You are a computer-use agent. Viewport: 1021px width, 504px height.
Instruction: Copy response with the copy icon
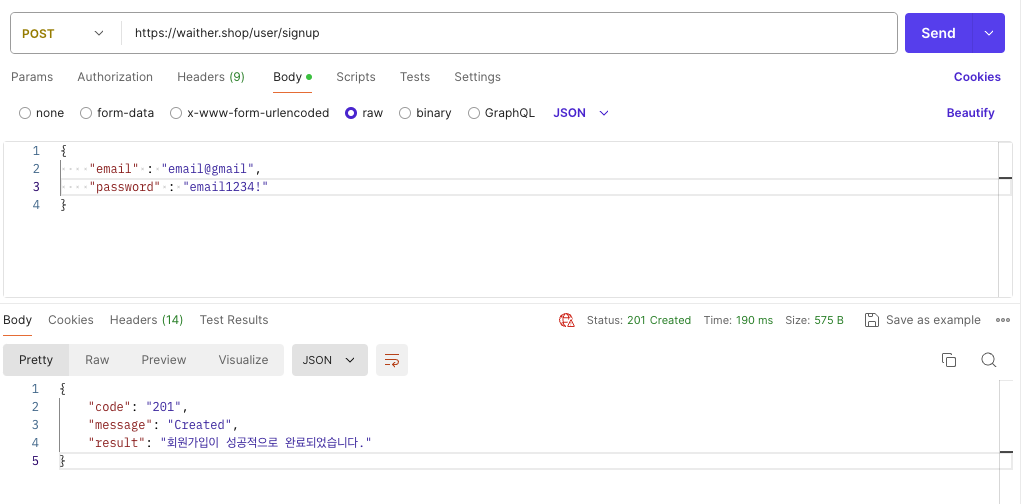click(x=949, y=360)
